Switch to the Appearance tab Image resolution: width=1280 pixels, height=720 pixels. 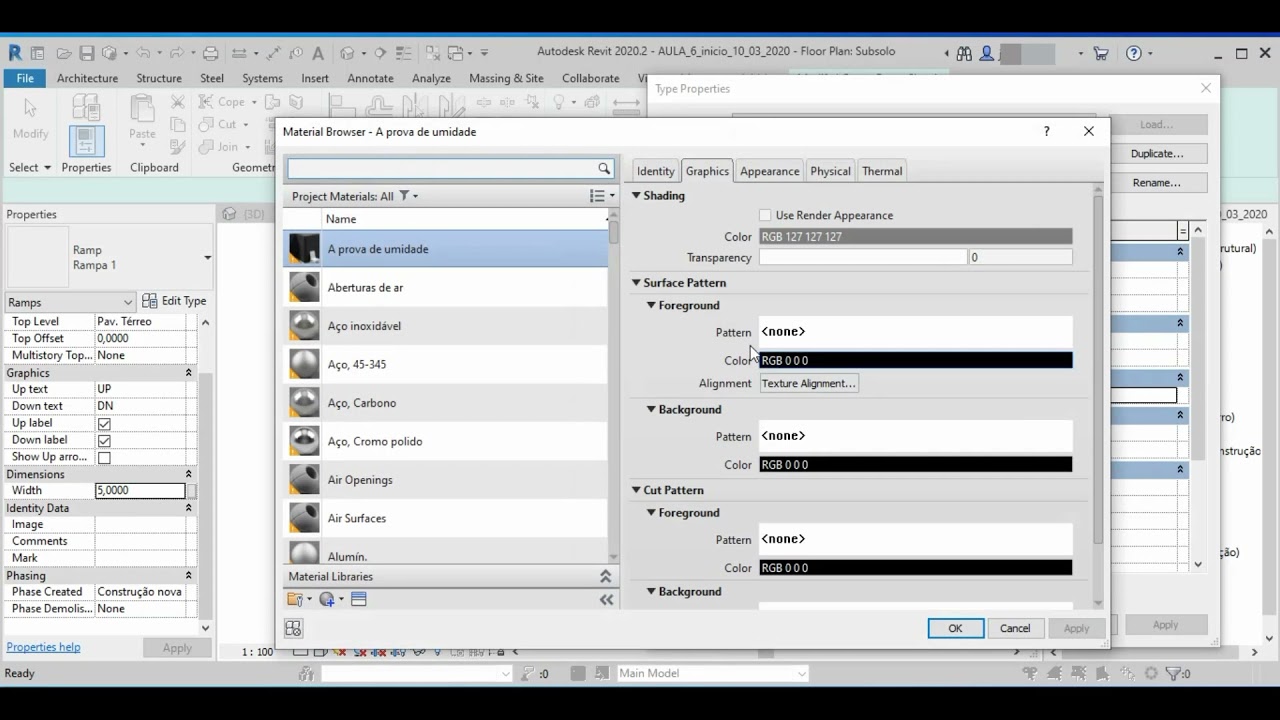click(769, 171)
